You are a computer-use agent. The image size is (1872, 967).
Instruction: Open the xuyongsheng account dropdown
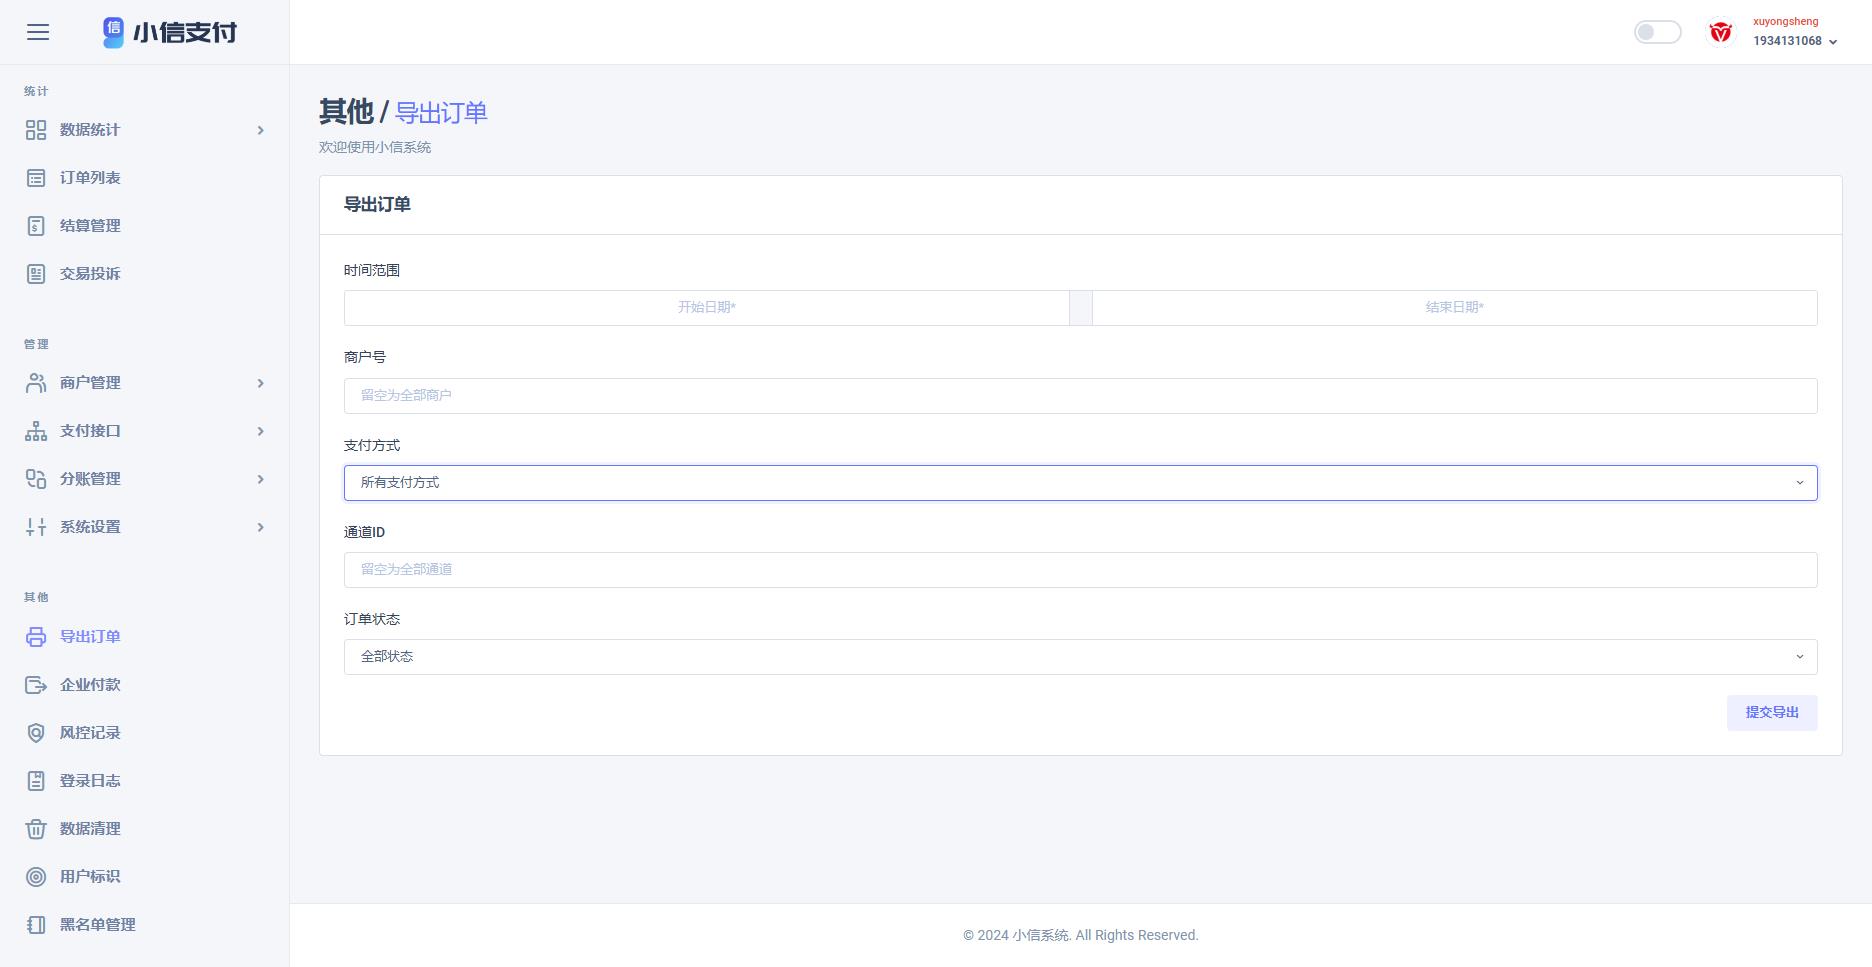tap(1795, 32)
